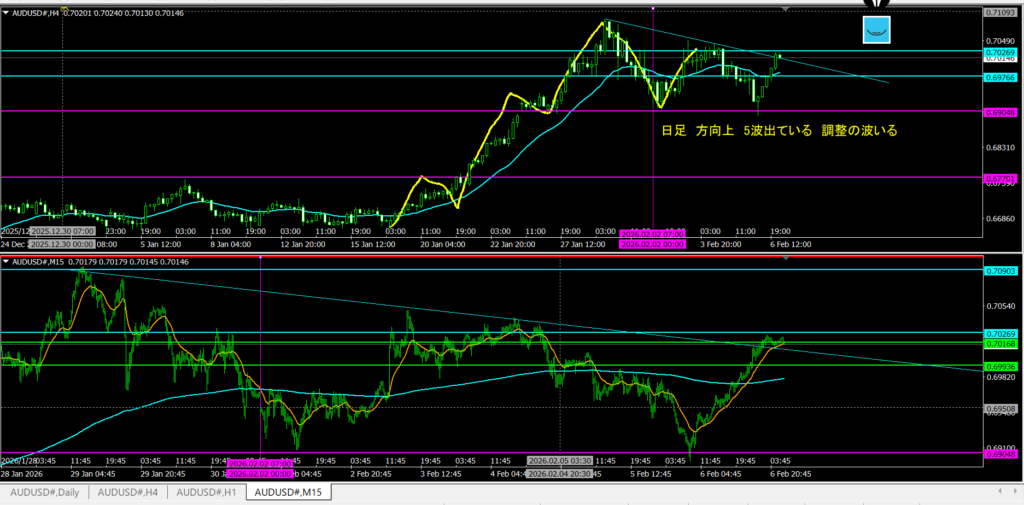Open the AUDUSD#,H1 chart tab
This screenshot has width=1024, height=505.
point(208,492)
